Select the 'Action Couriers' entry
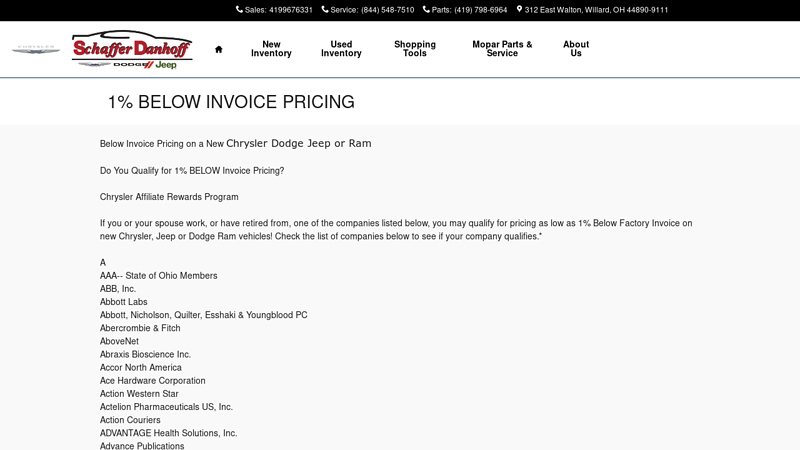800x450 pixels. tap(130, 420)
